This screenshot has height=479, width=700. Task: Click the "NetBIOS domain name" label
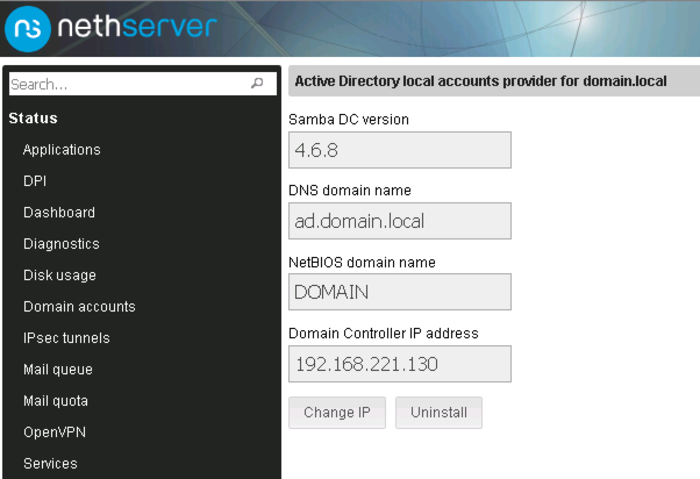pos(362,262)
